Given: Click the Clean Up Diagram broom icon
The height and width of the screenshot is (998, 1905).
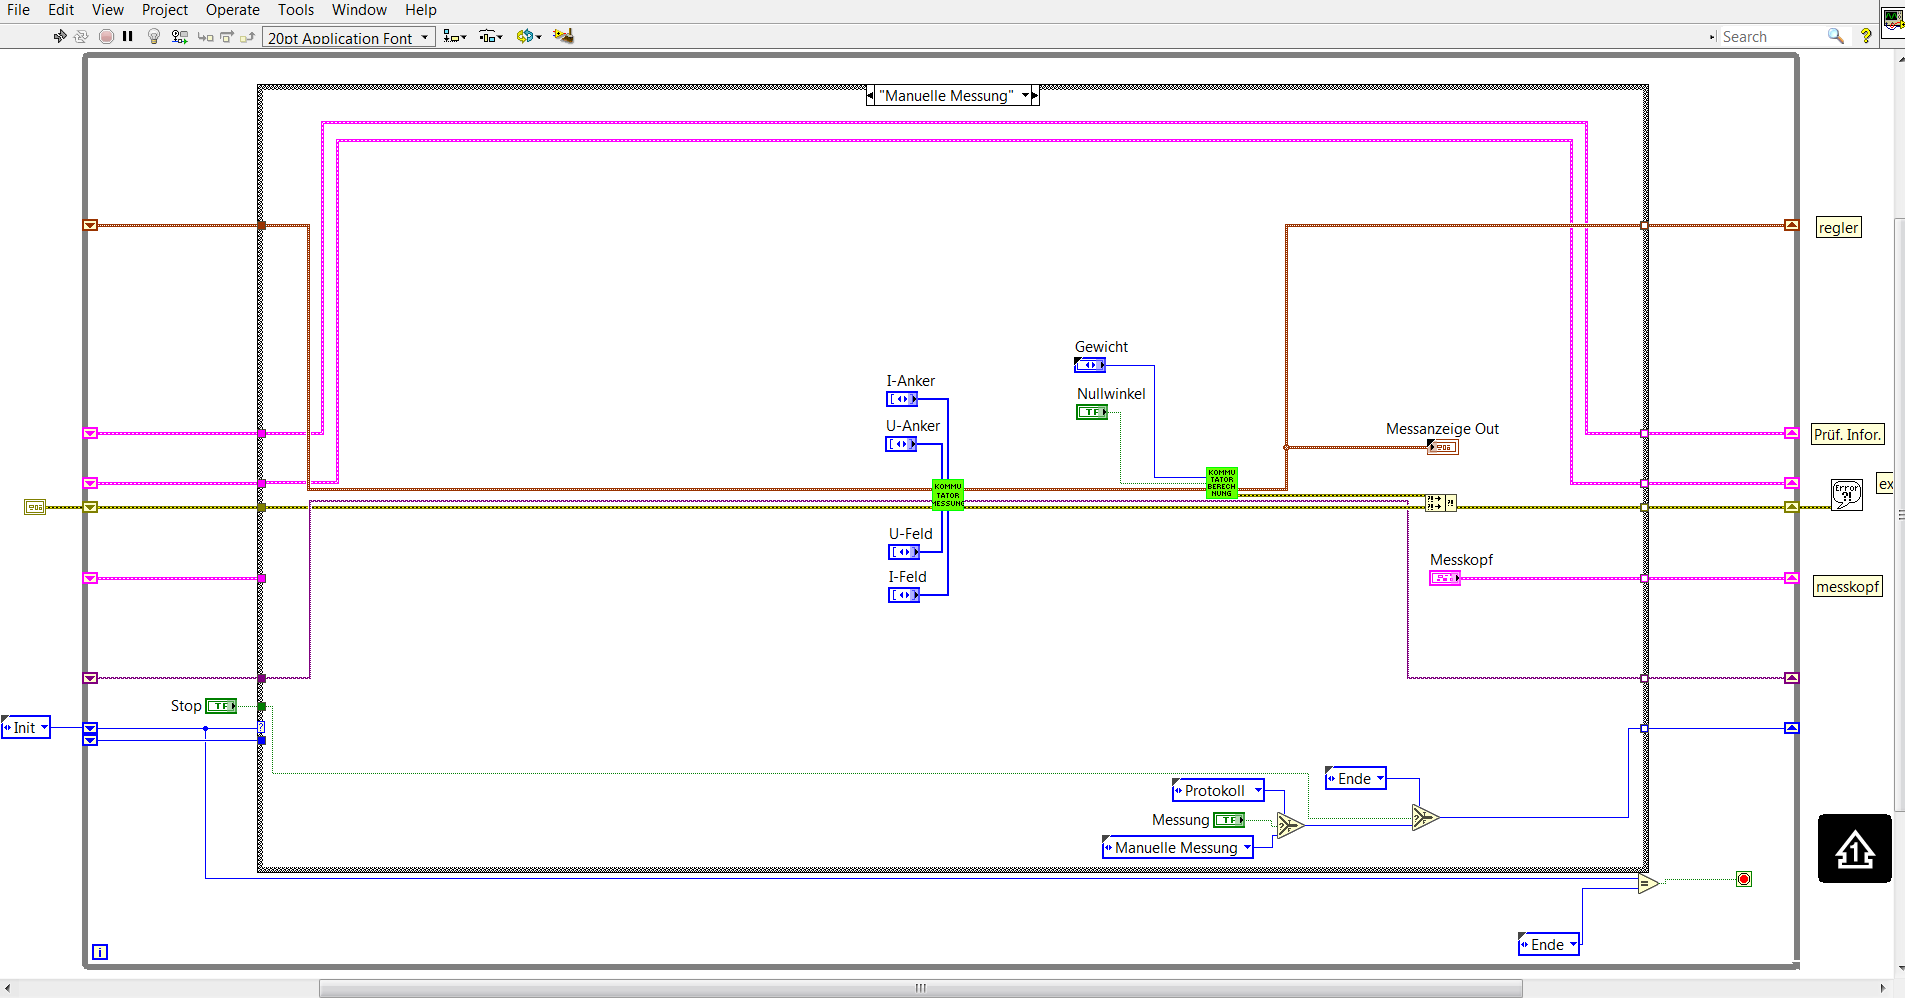Looking at the screenshot, I should click(x=563, y=36).
